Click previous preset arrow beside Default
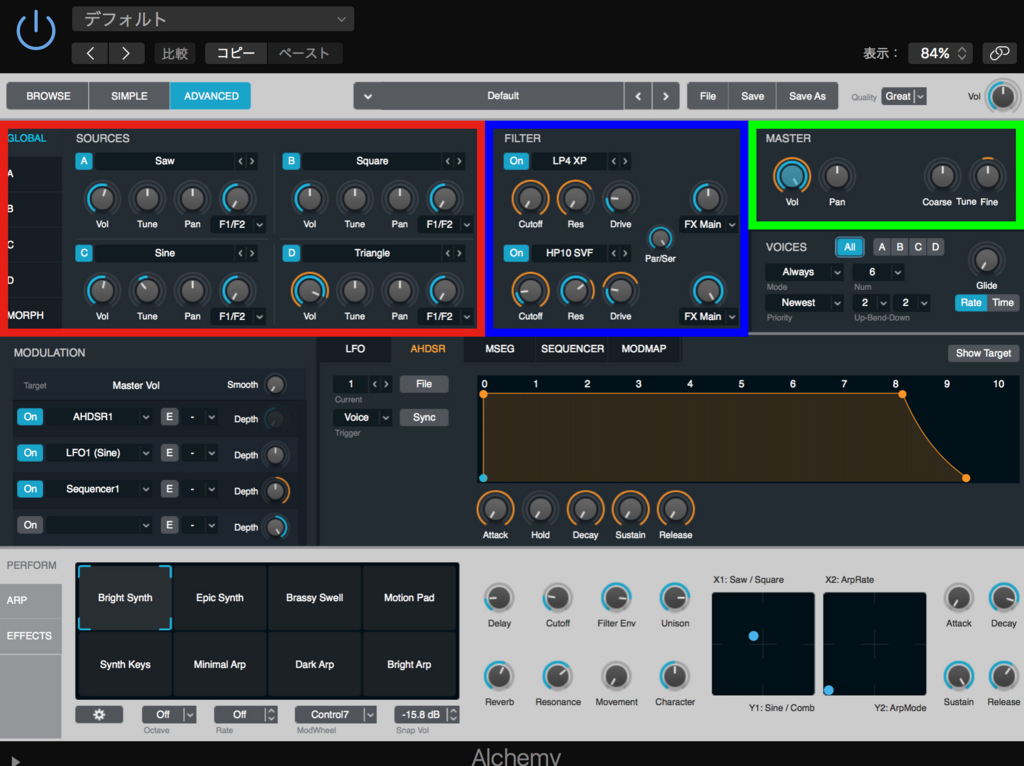The width and height of the screenshot is (1024, 766). [638, 96]
